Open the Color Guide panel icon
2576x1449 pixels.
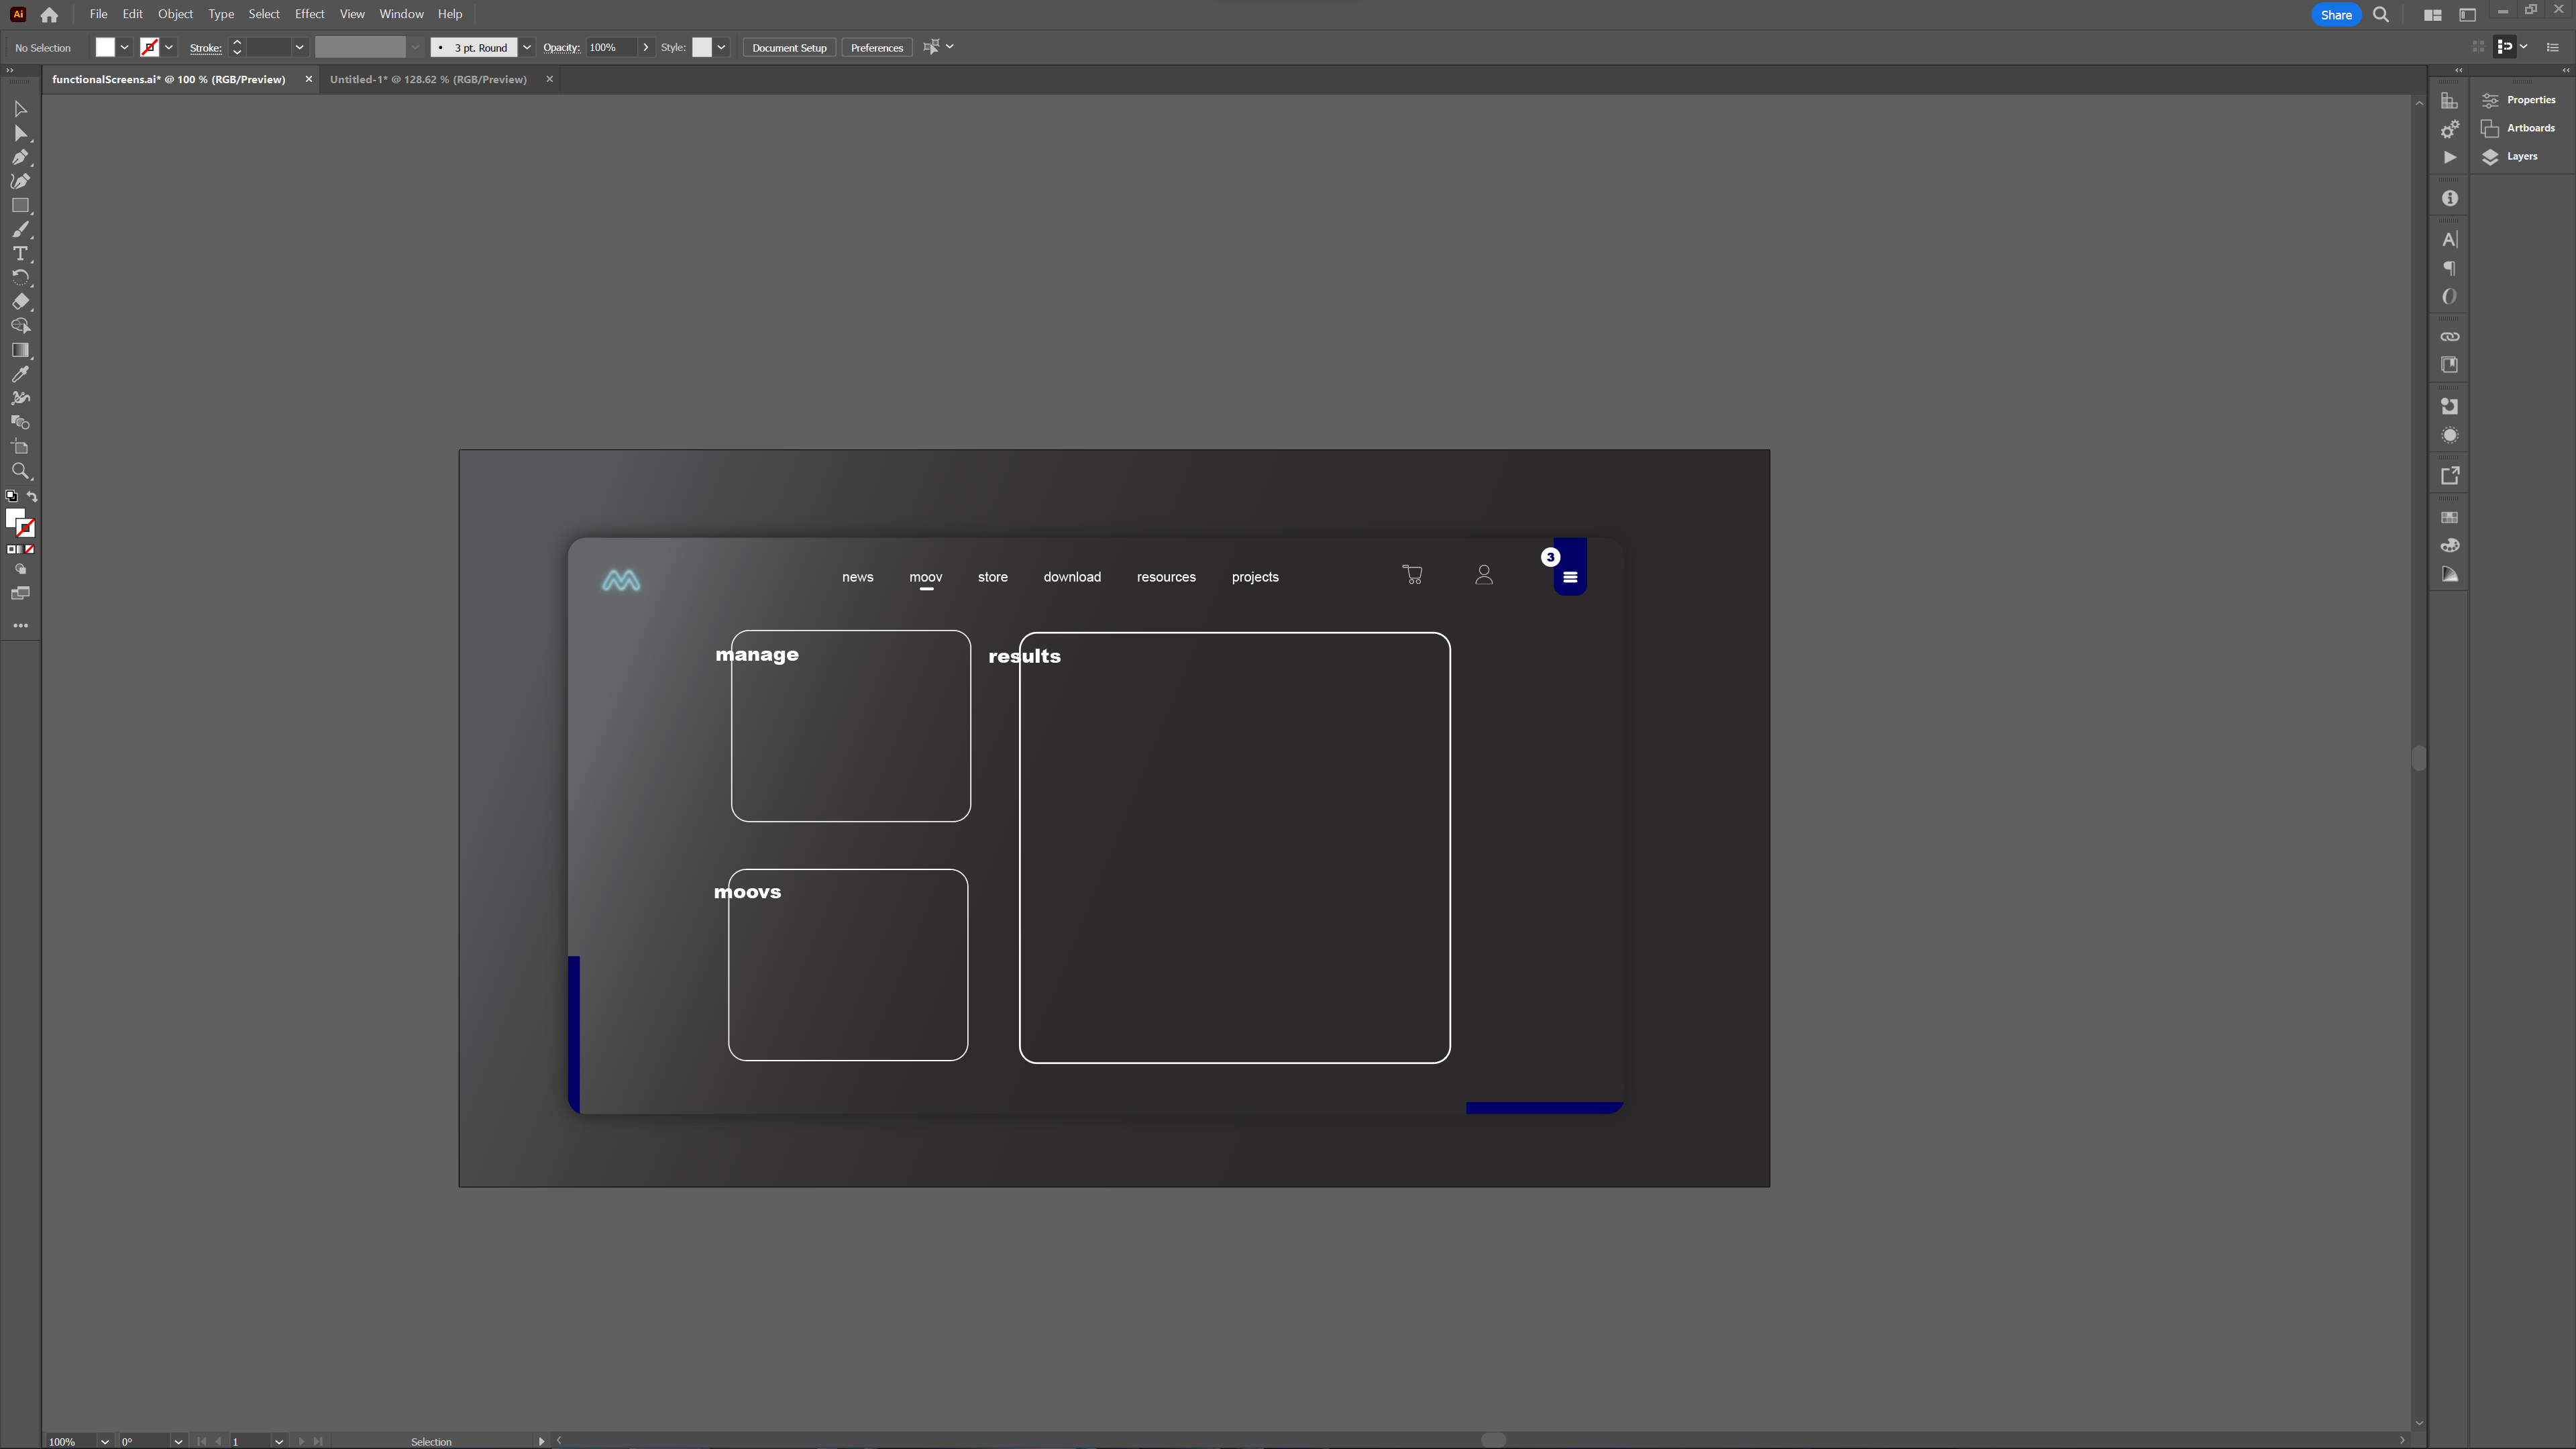2449,575
